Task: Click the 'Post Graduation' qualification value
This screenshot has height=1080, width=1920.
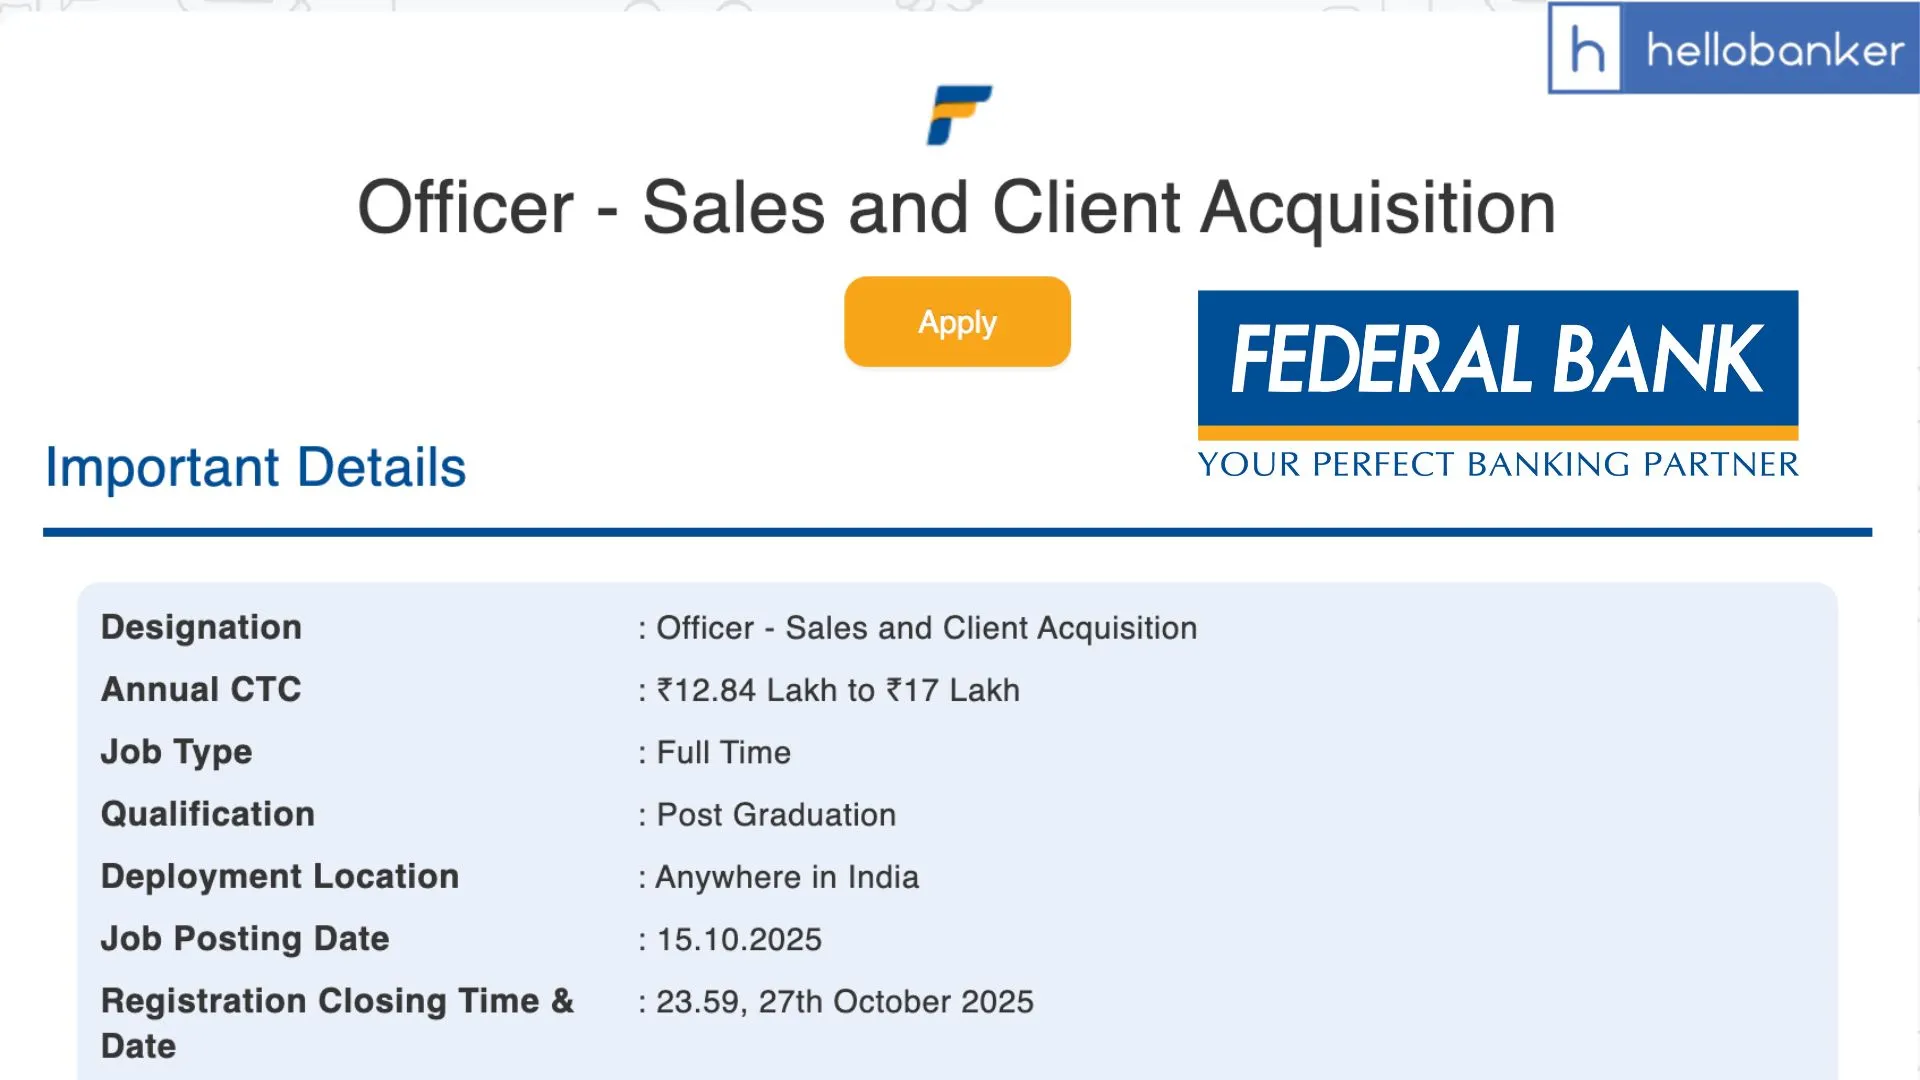Action: 776,815
